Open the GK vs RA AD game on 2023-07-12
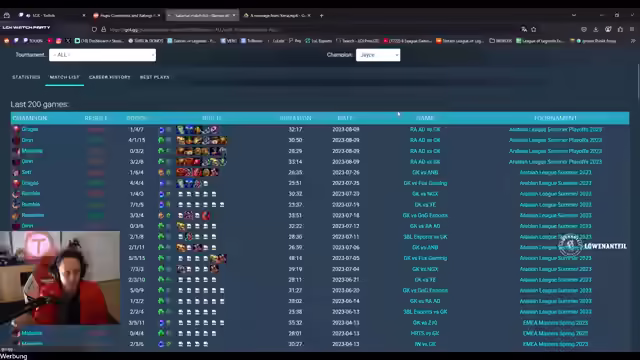640x360 pixels. pos(425,226)
